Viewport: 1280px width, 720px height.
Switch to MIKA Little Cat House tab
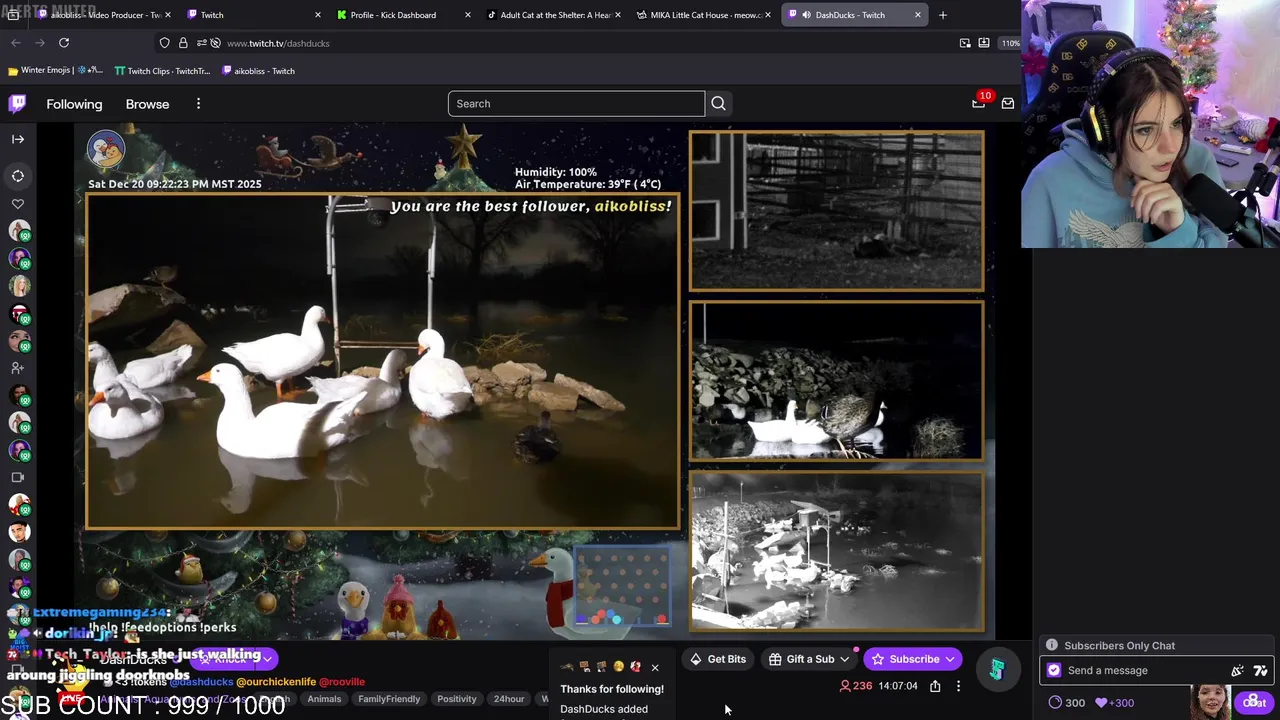pyautogui.click(x=702, y=15)
